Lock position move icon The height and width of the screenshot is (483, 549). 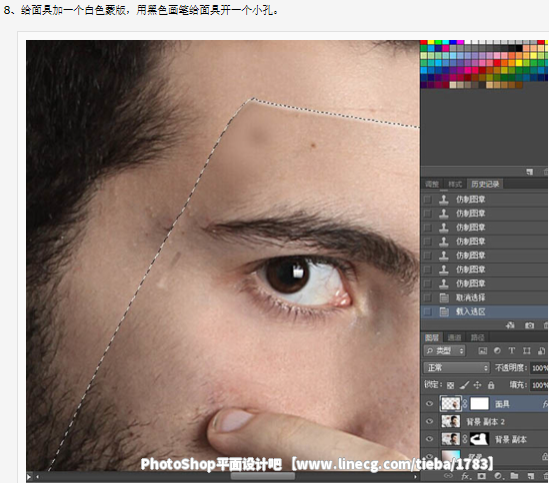(478, 386)
